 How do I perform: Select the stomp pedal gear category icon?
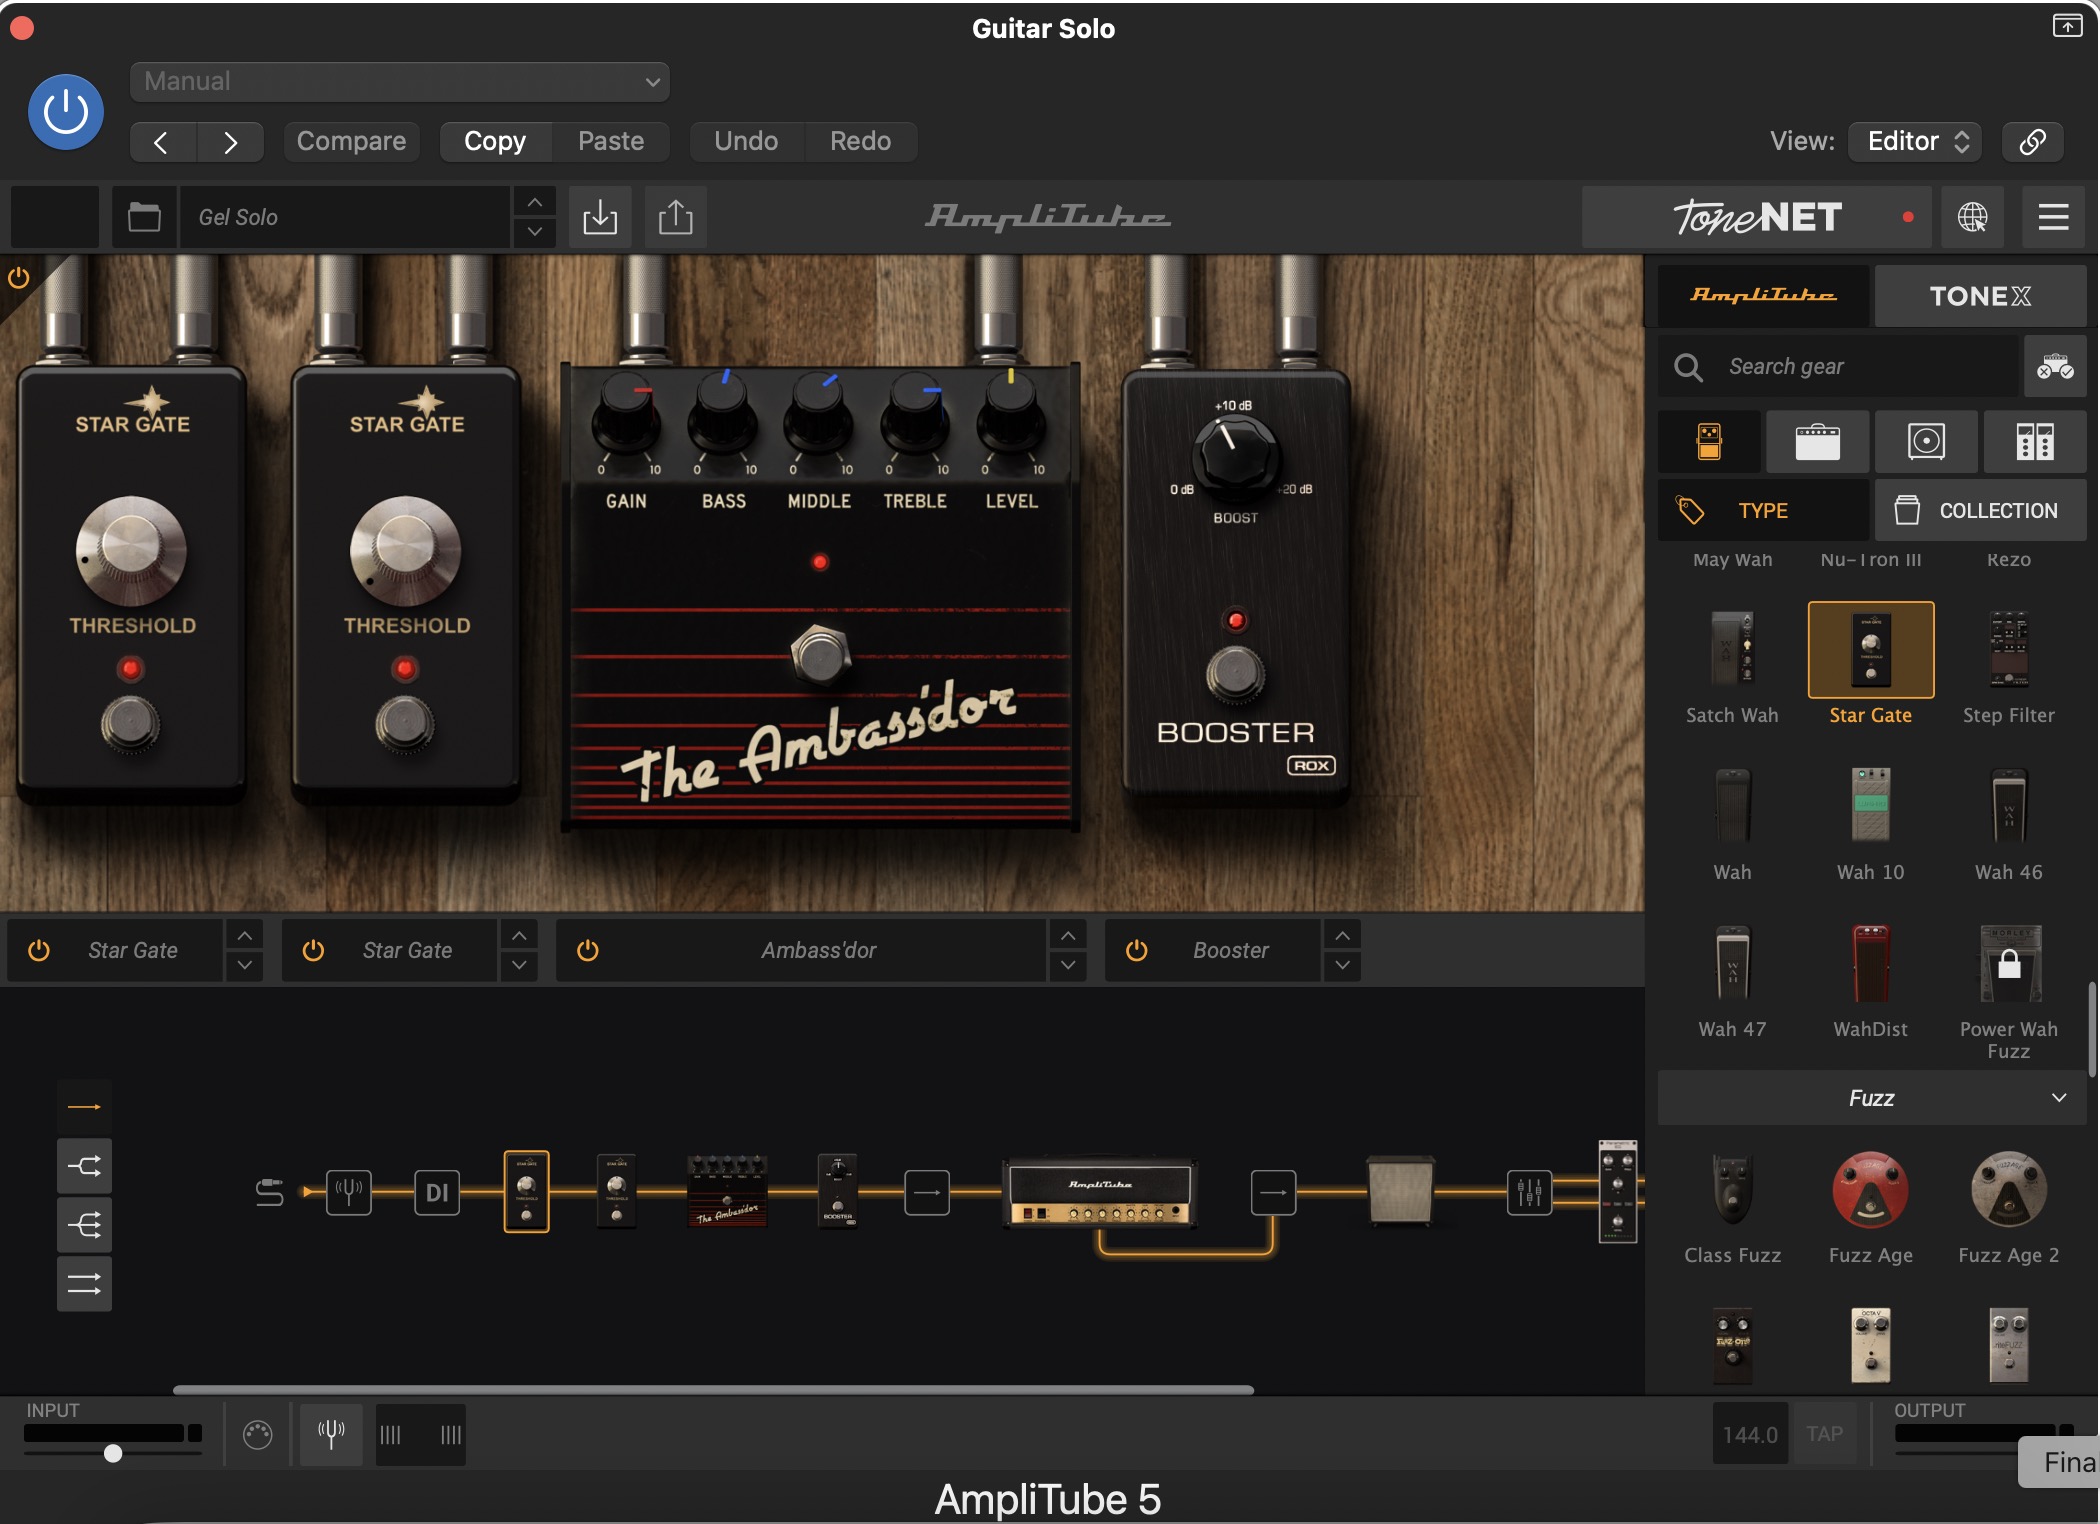click(1709, 441)
